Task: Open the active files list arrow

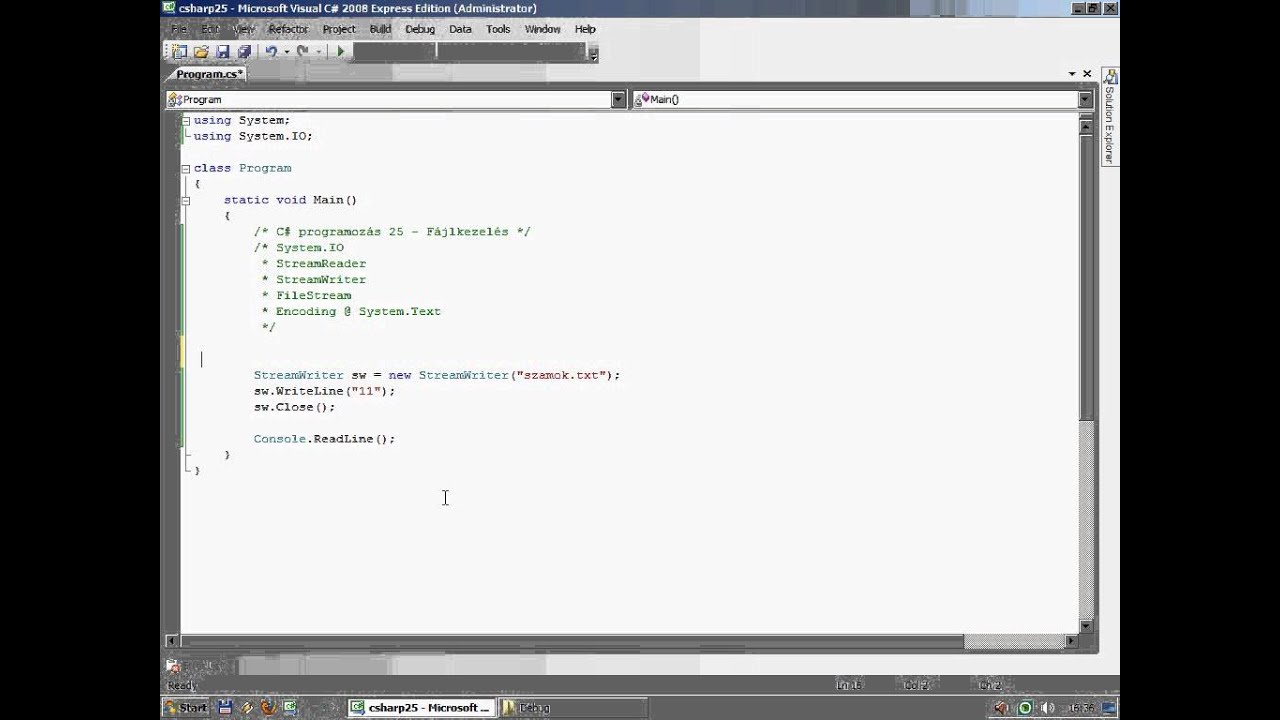Action: pyautogui.click(x=1072, y=74)
